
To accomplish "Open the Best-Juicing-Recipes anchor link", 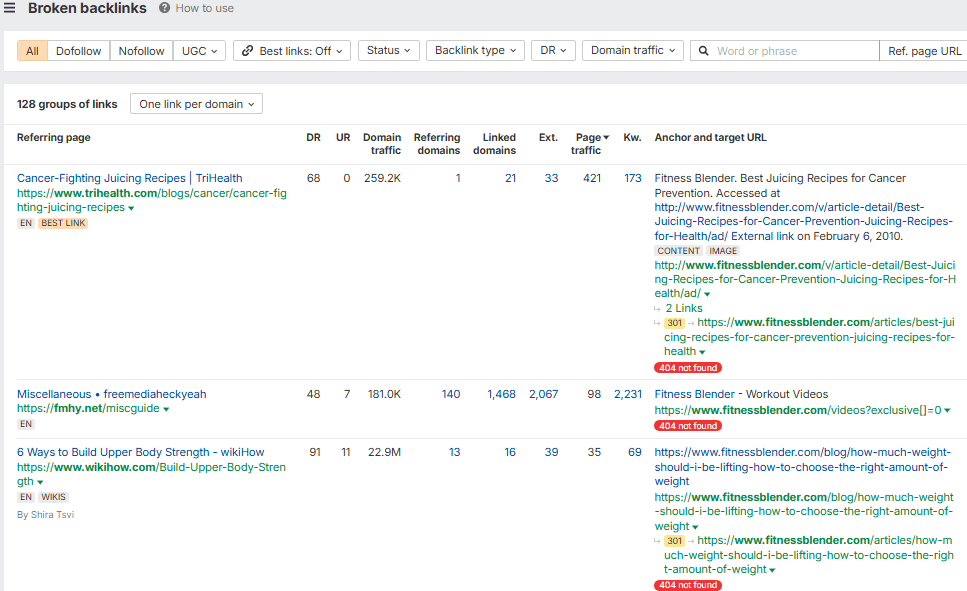I will [804, 221].
